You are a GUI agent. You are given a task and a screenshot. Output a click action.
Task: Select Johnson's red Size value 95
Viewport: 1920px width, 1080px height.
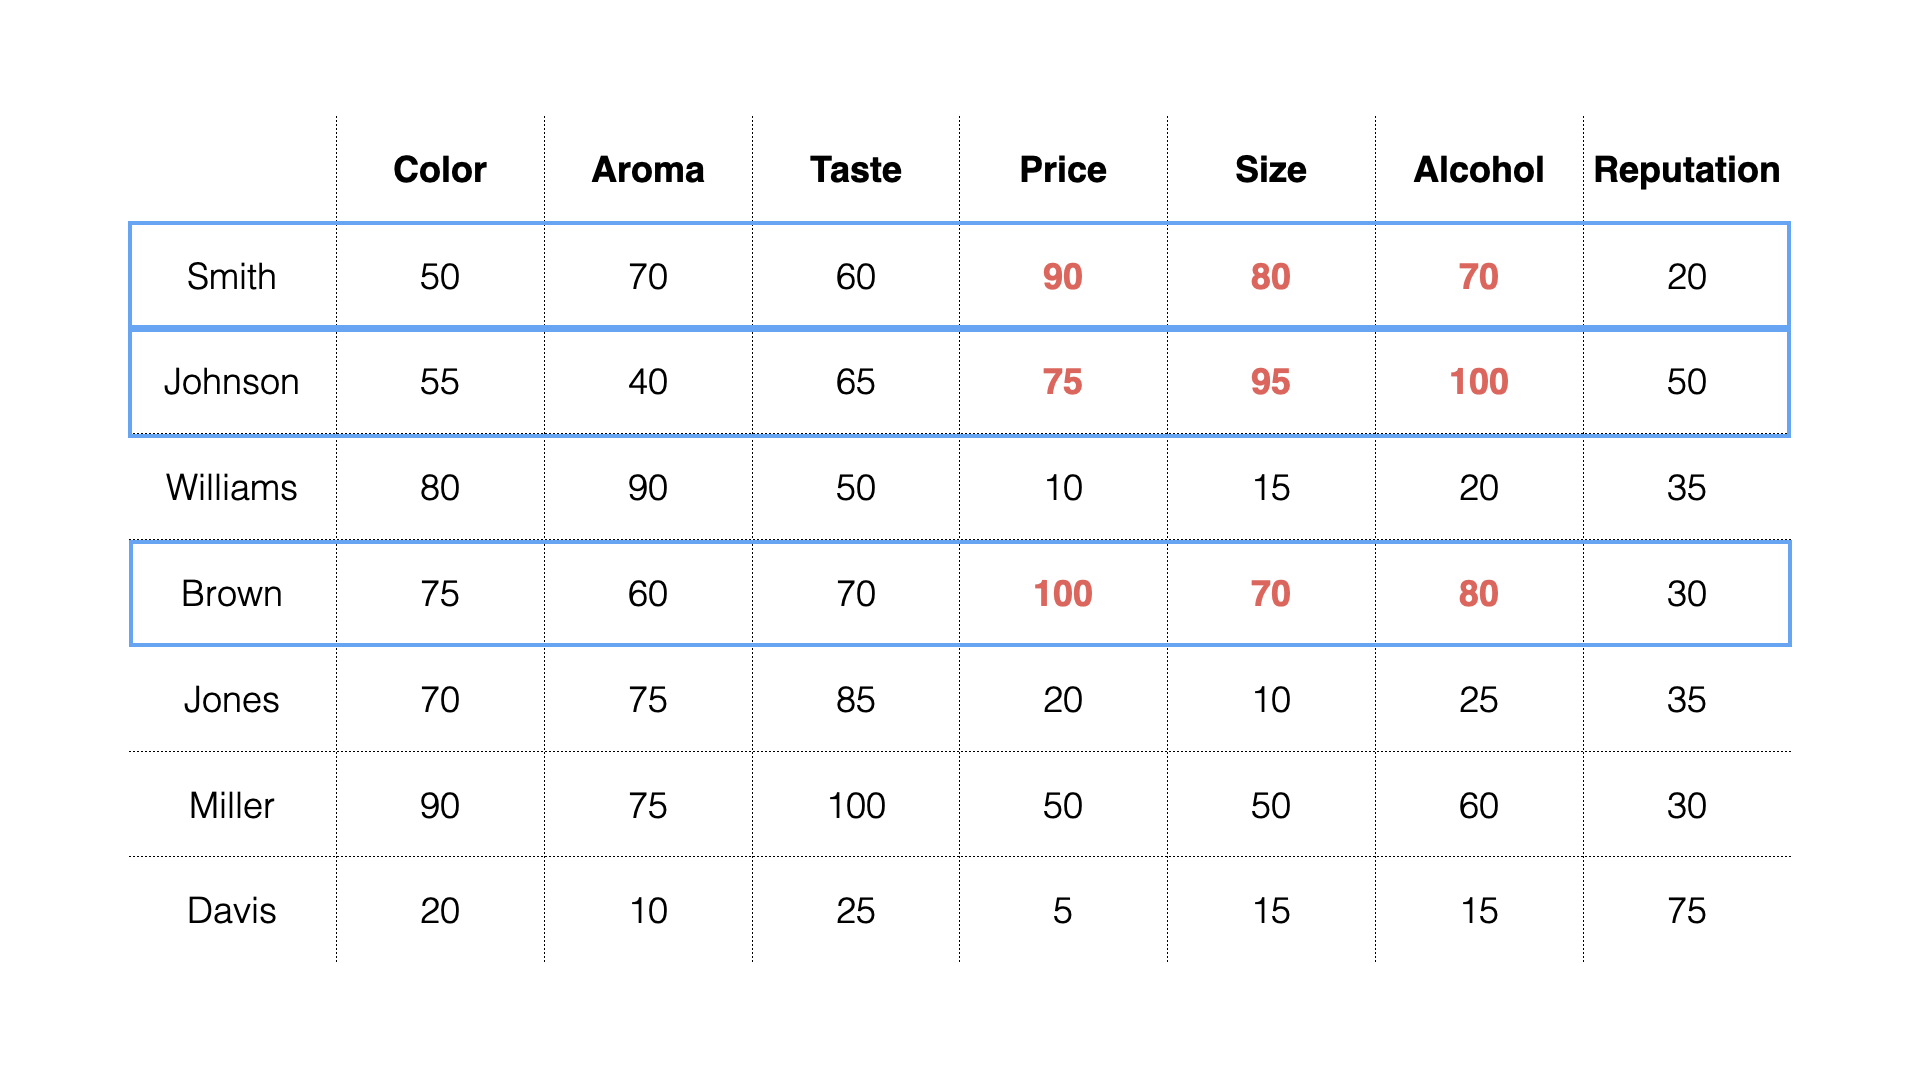(1271, 382)
